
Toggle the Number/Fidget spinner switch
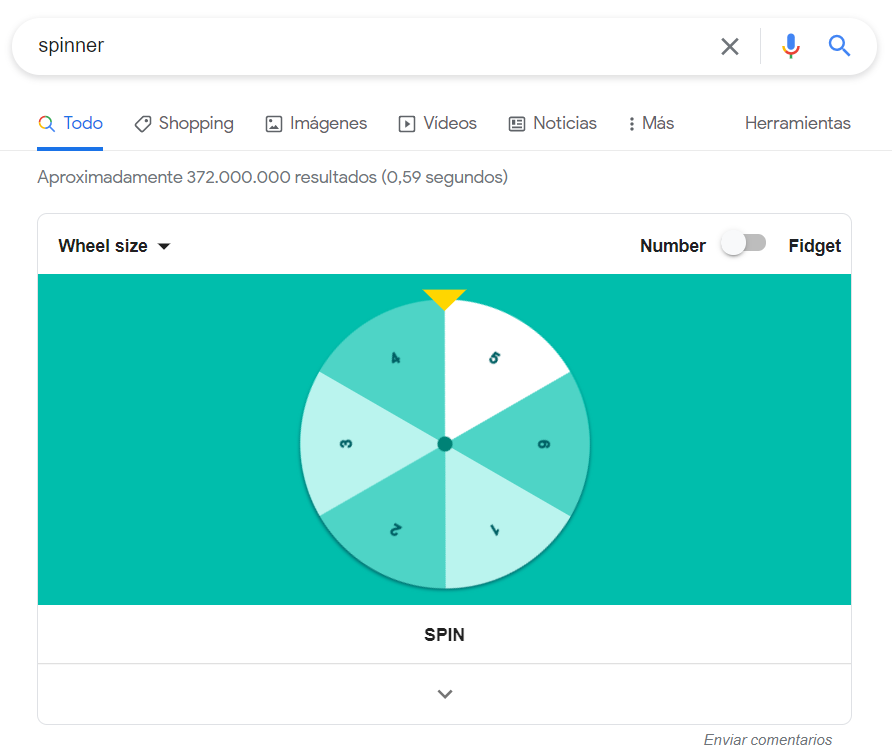(745, 244)
